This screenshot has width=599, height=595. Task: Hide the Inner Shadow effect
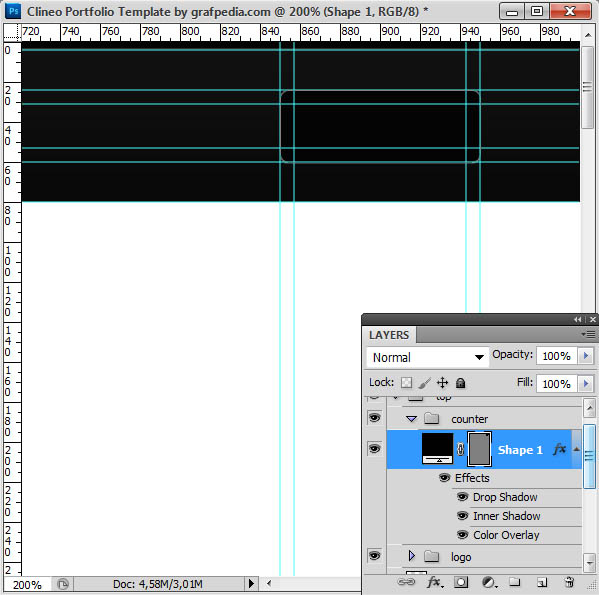[x=462, y=516]
